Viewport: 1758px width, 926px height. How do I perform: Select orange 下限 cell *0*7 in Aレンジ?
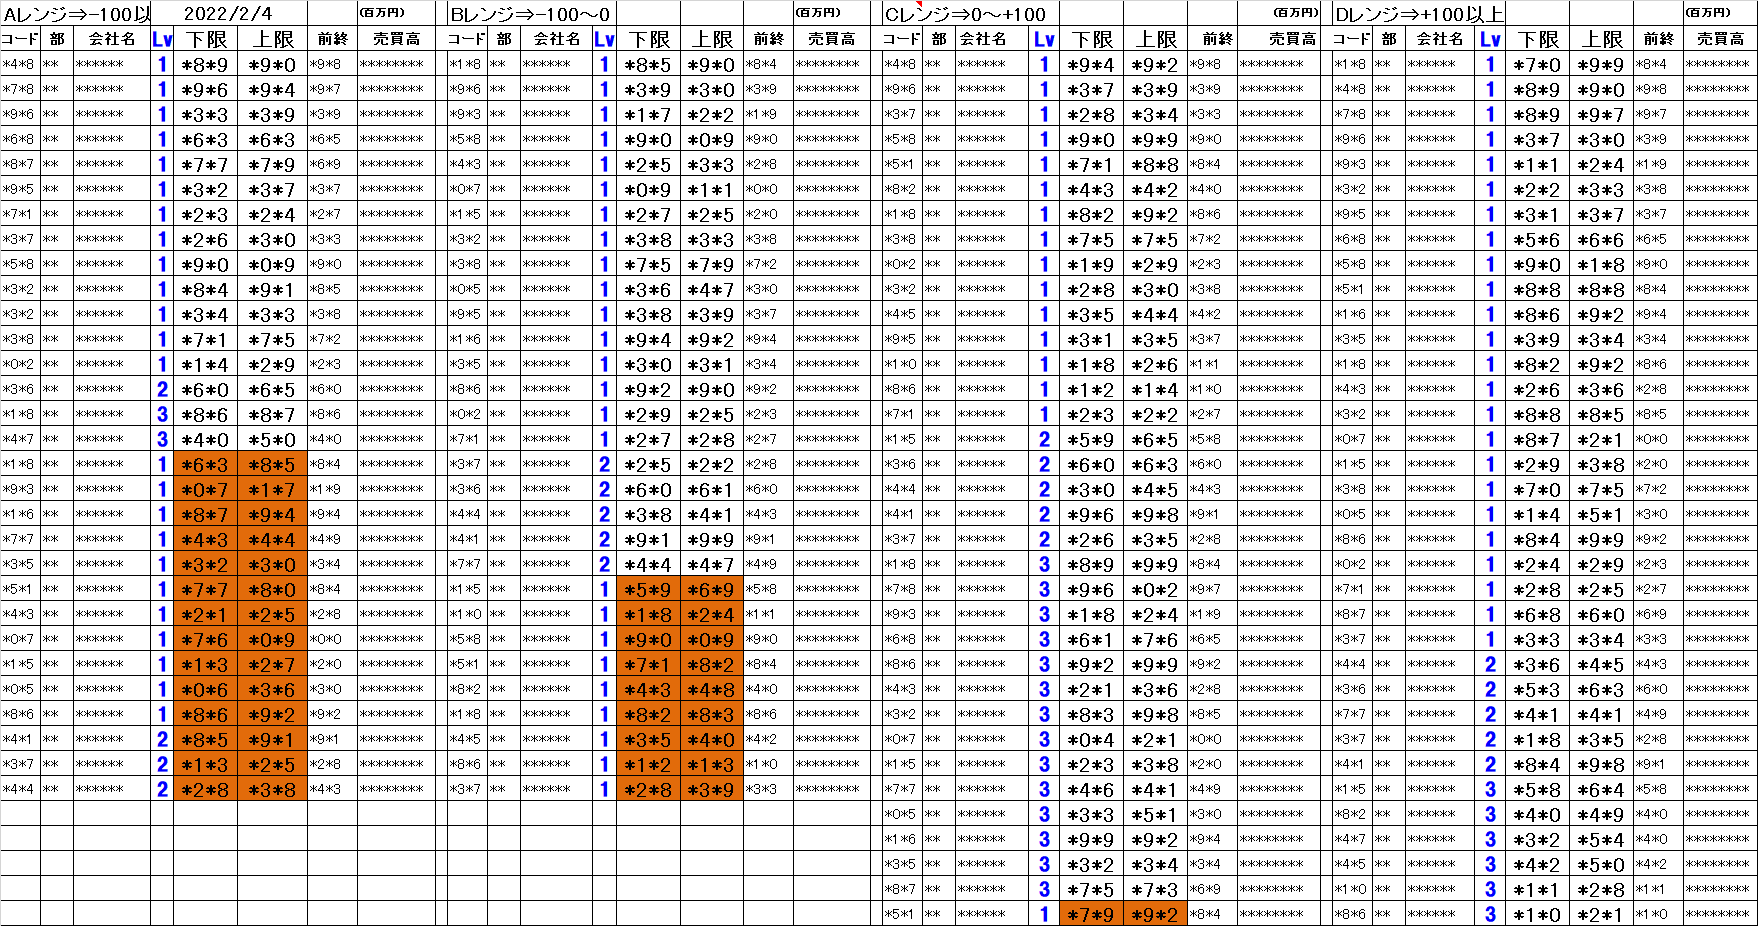tap(205, 489)
